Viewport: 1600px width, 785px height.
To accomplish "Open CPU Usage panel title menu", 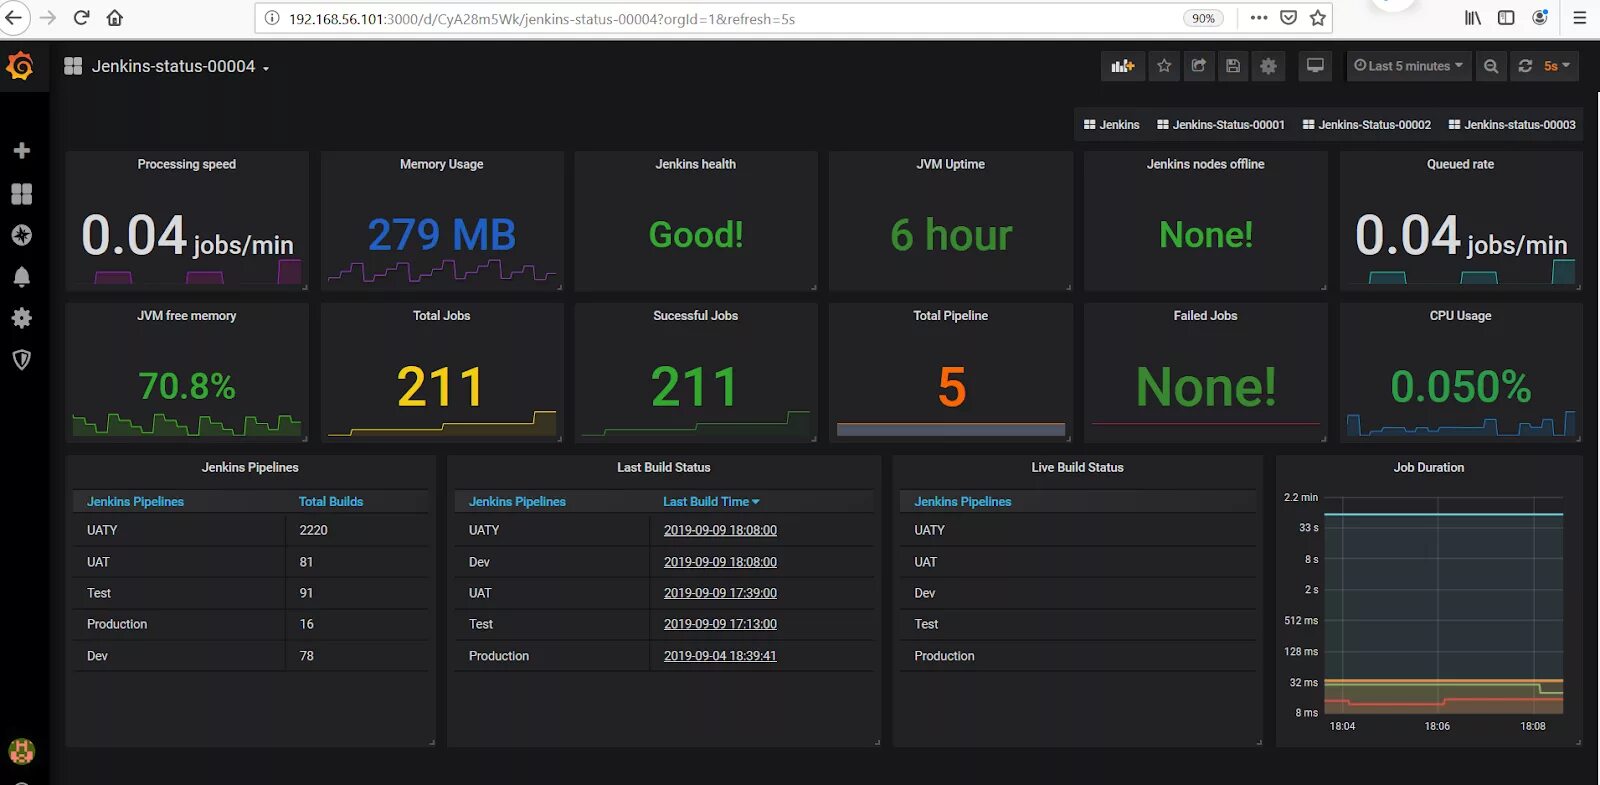I will [x=1460, y=315].
